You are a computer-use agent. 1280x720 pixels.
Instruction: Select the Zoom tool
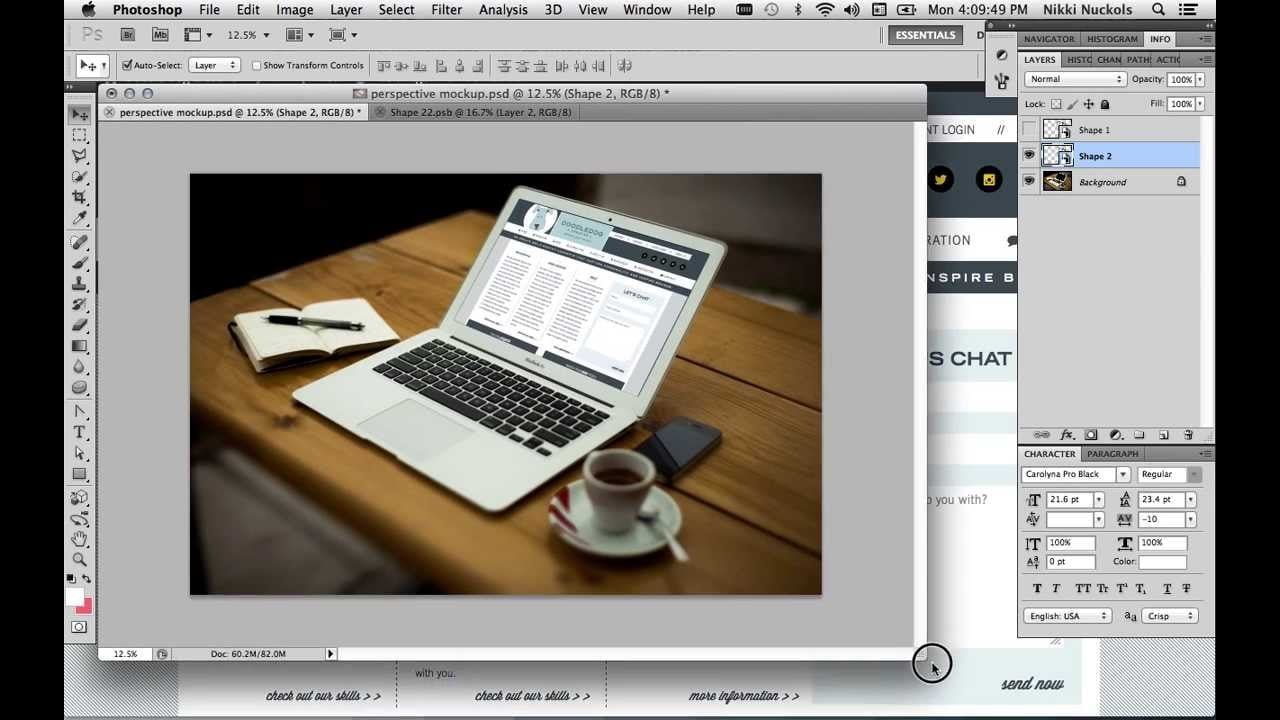pos(80,559)
